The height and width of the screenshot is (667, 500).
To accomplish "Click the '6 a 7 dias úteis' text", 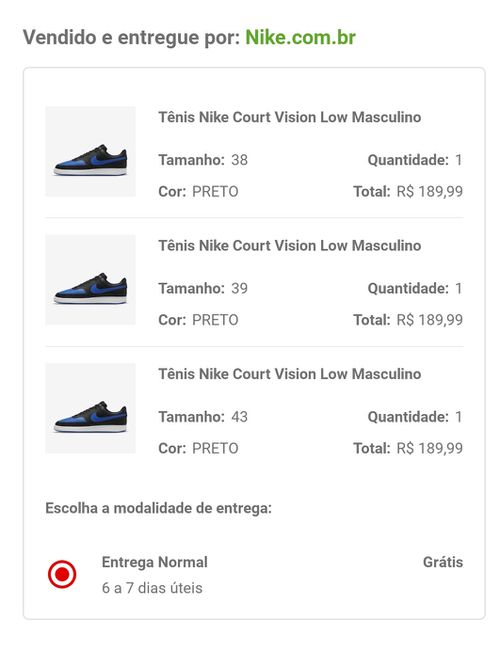I will [152, 588].
